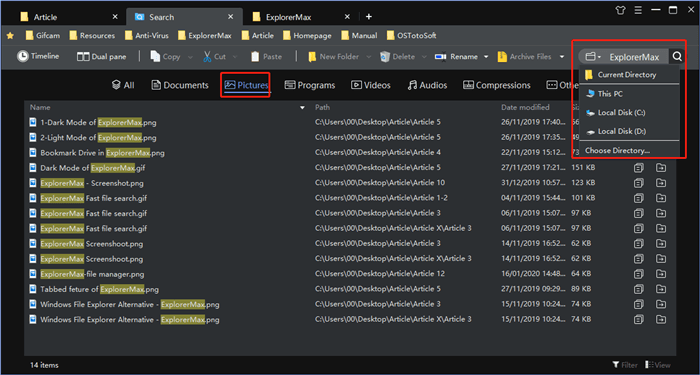Open the Filter option in status bar
Image resolution: width=700 pixels, height=375 pixels.
[x=624, y=365]
